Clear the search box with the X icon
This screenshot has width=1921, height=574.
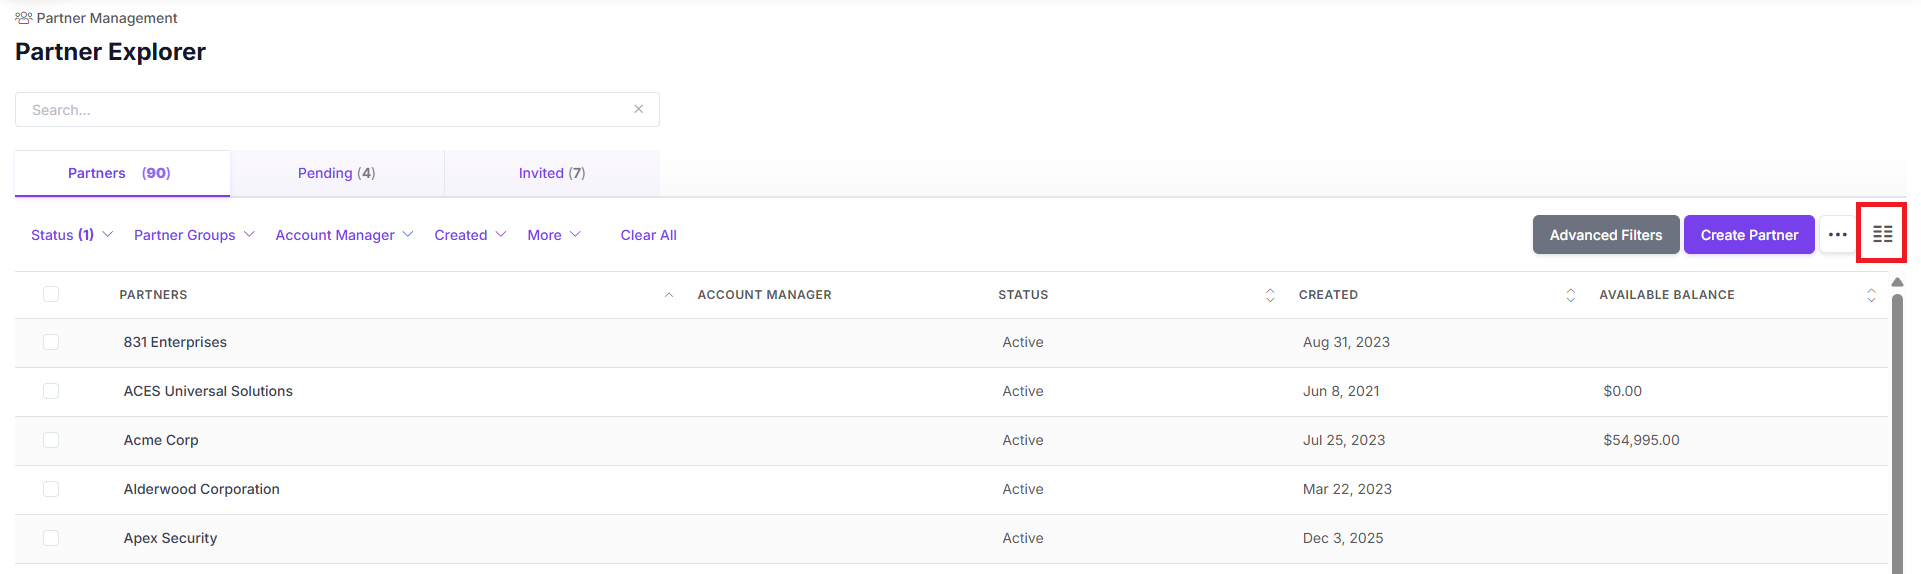coord(638,109)
